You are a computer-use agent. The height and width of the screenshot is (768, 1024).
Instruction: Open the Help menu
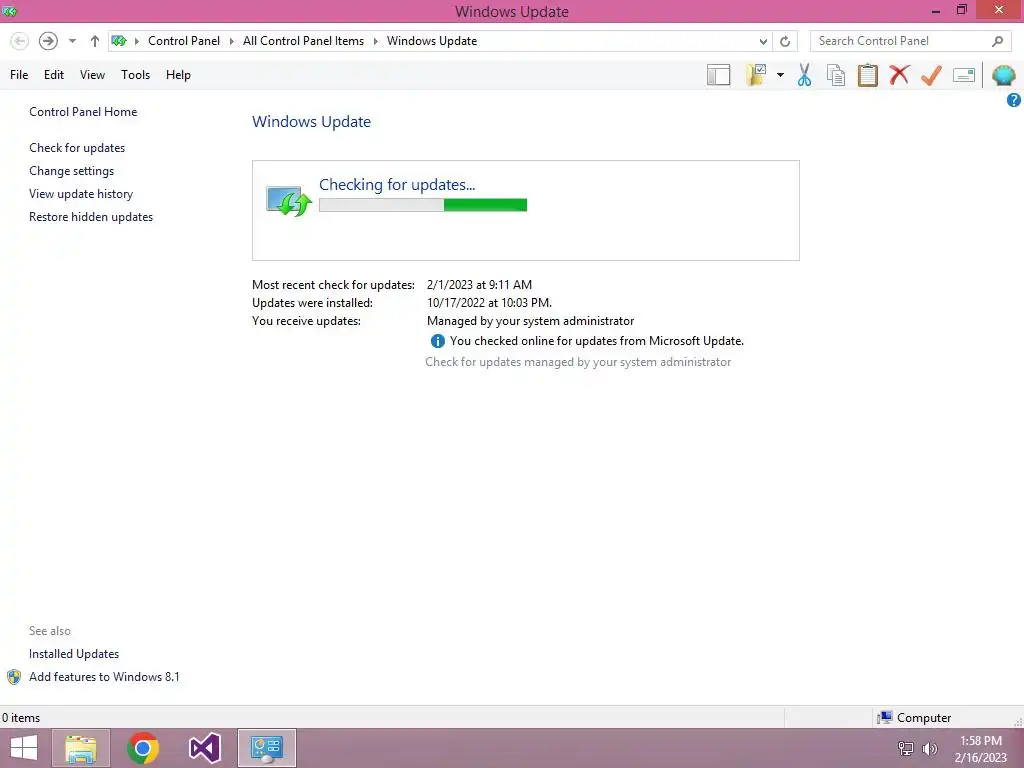tap(178, 75)
